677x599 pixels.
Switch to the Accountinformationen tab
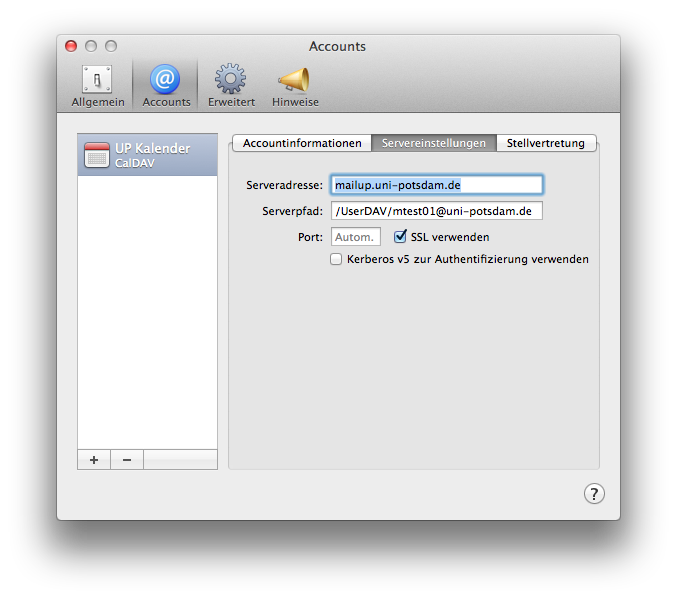pyautogui.click(x=301, y=143)
